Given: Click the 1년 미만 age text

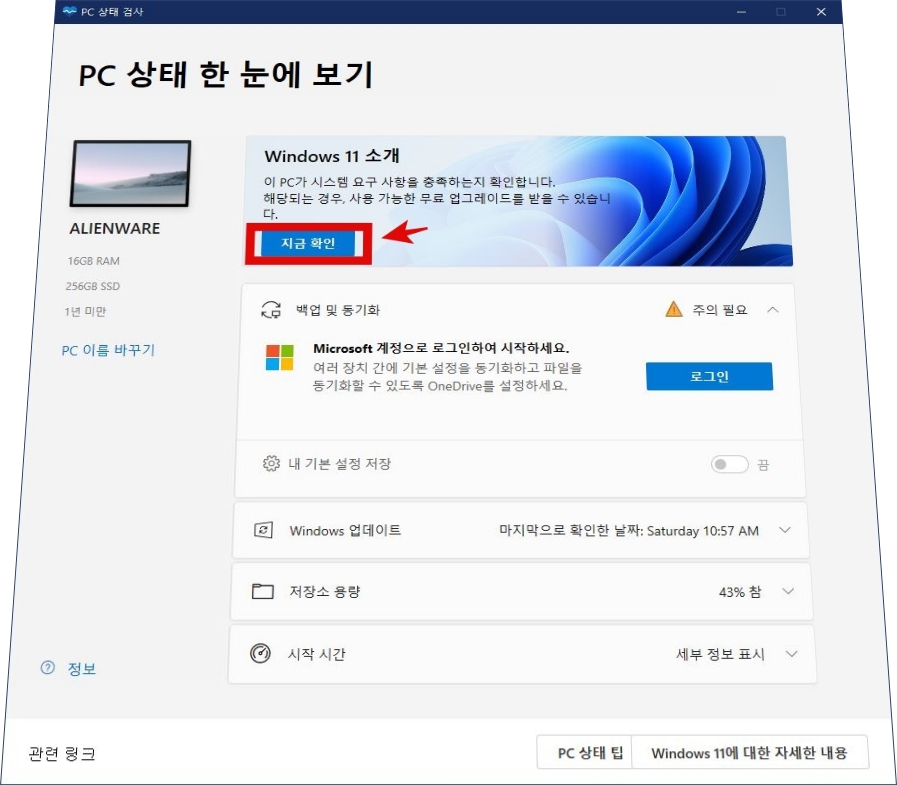Looking at the screenshot, I should 85,311.
